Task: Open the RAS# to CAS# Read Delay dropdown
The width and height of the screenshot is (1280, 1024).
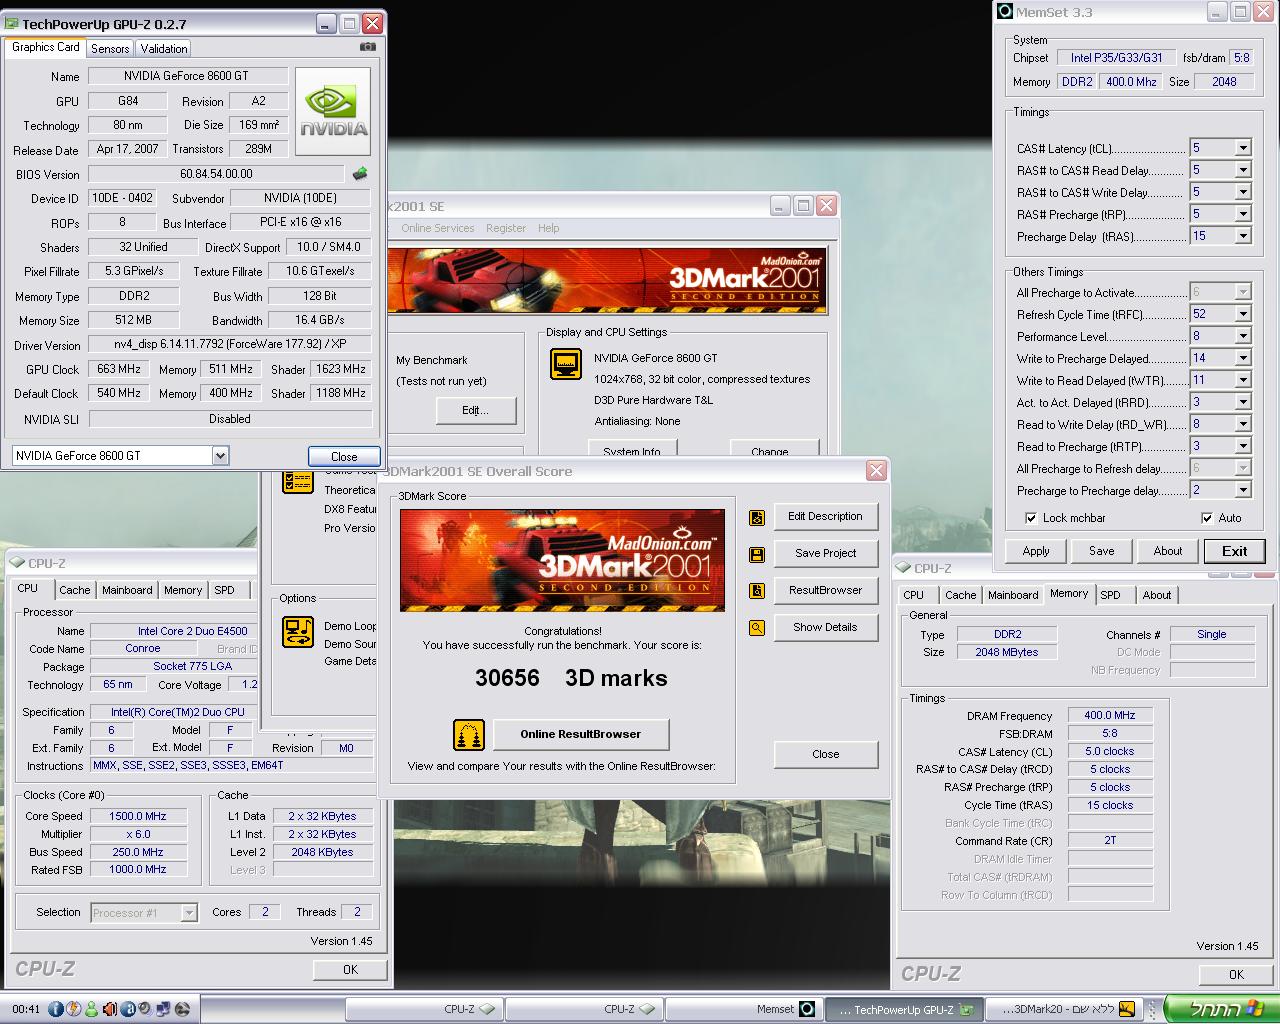Action: pyautogui.click(x=1243, y=170)
